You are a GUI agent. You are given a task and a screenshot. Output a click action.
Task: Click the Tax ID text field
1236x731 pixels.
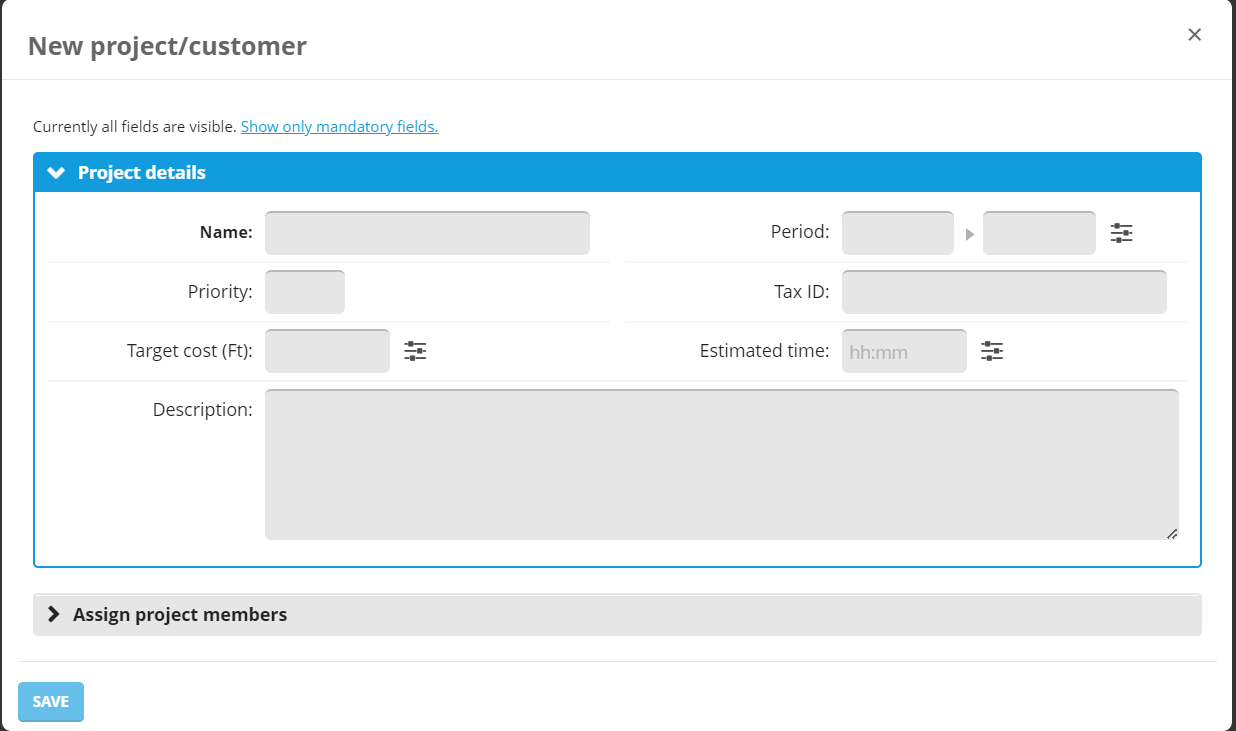pyautogui.click(x=1004, y=292)
